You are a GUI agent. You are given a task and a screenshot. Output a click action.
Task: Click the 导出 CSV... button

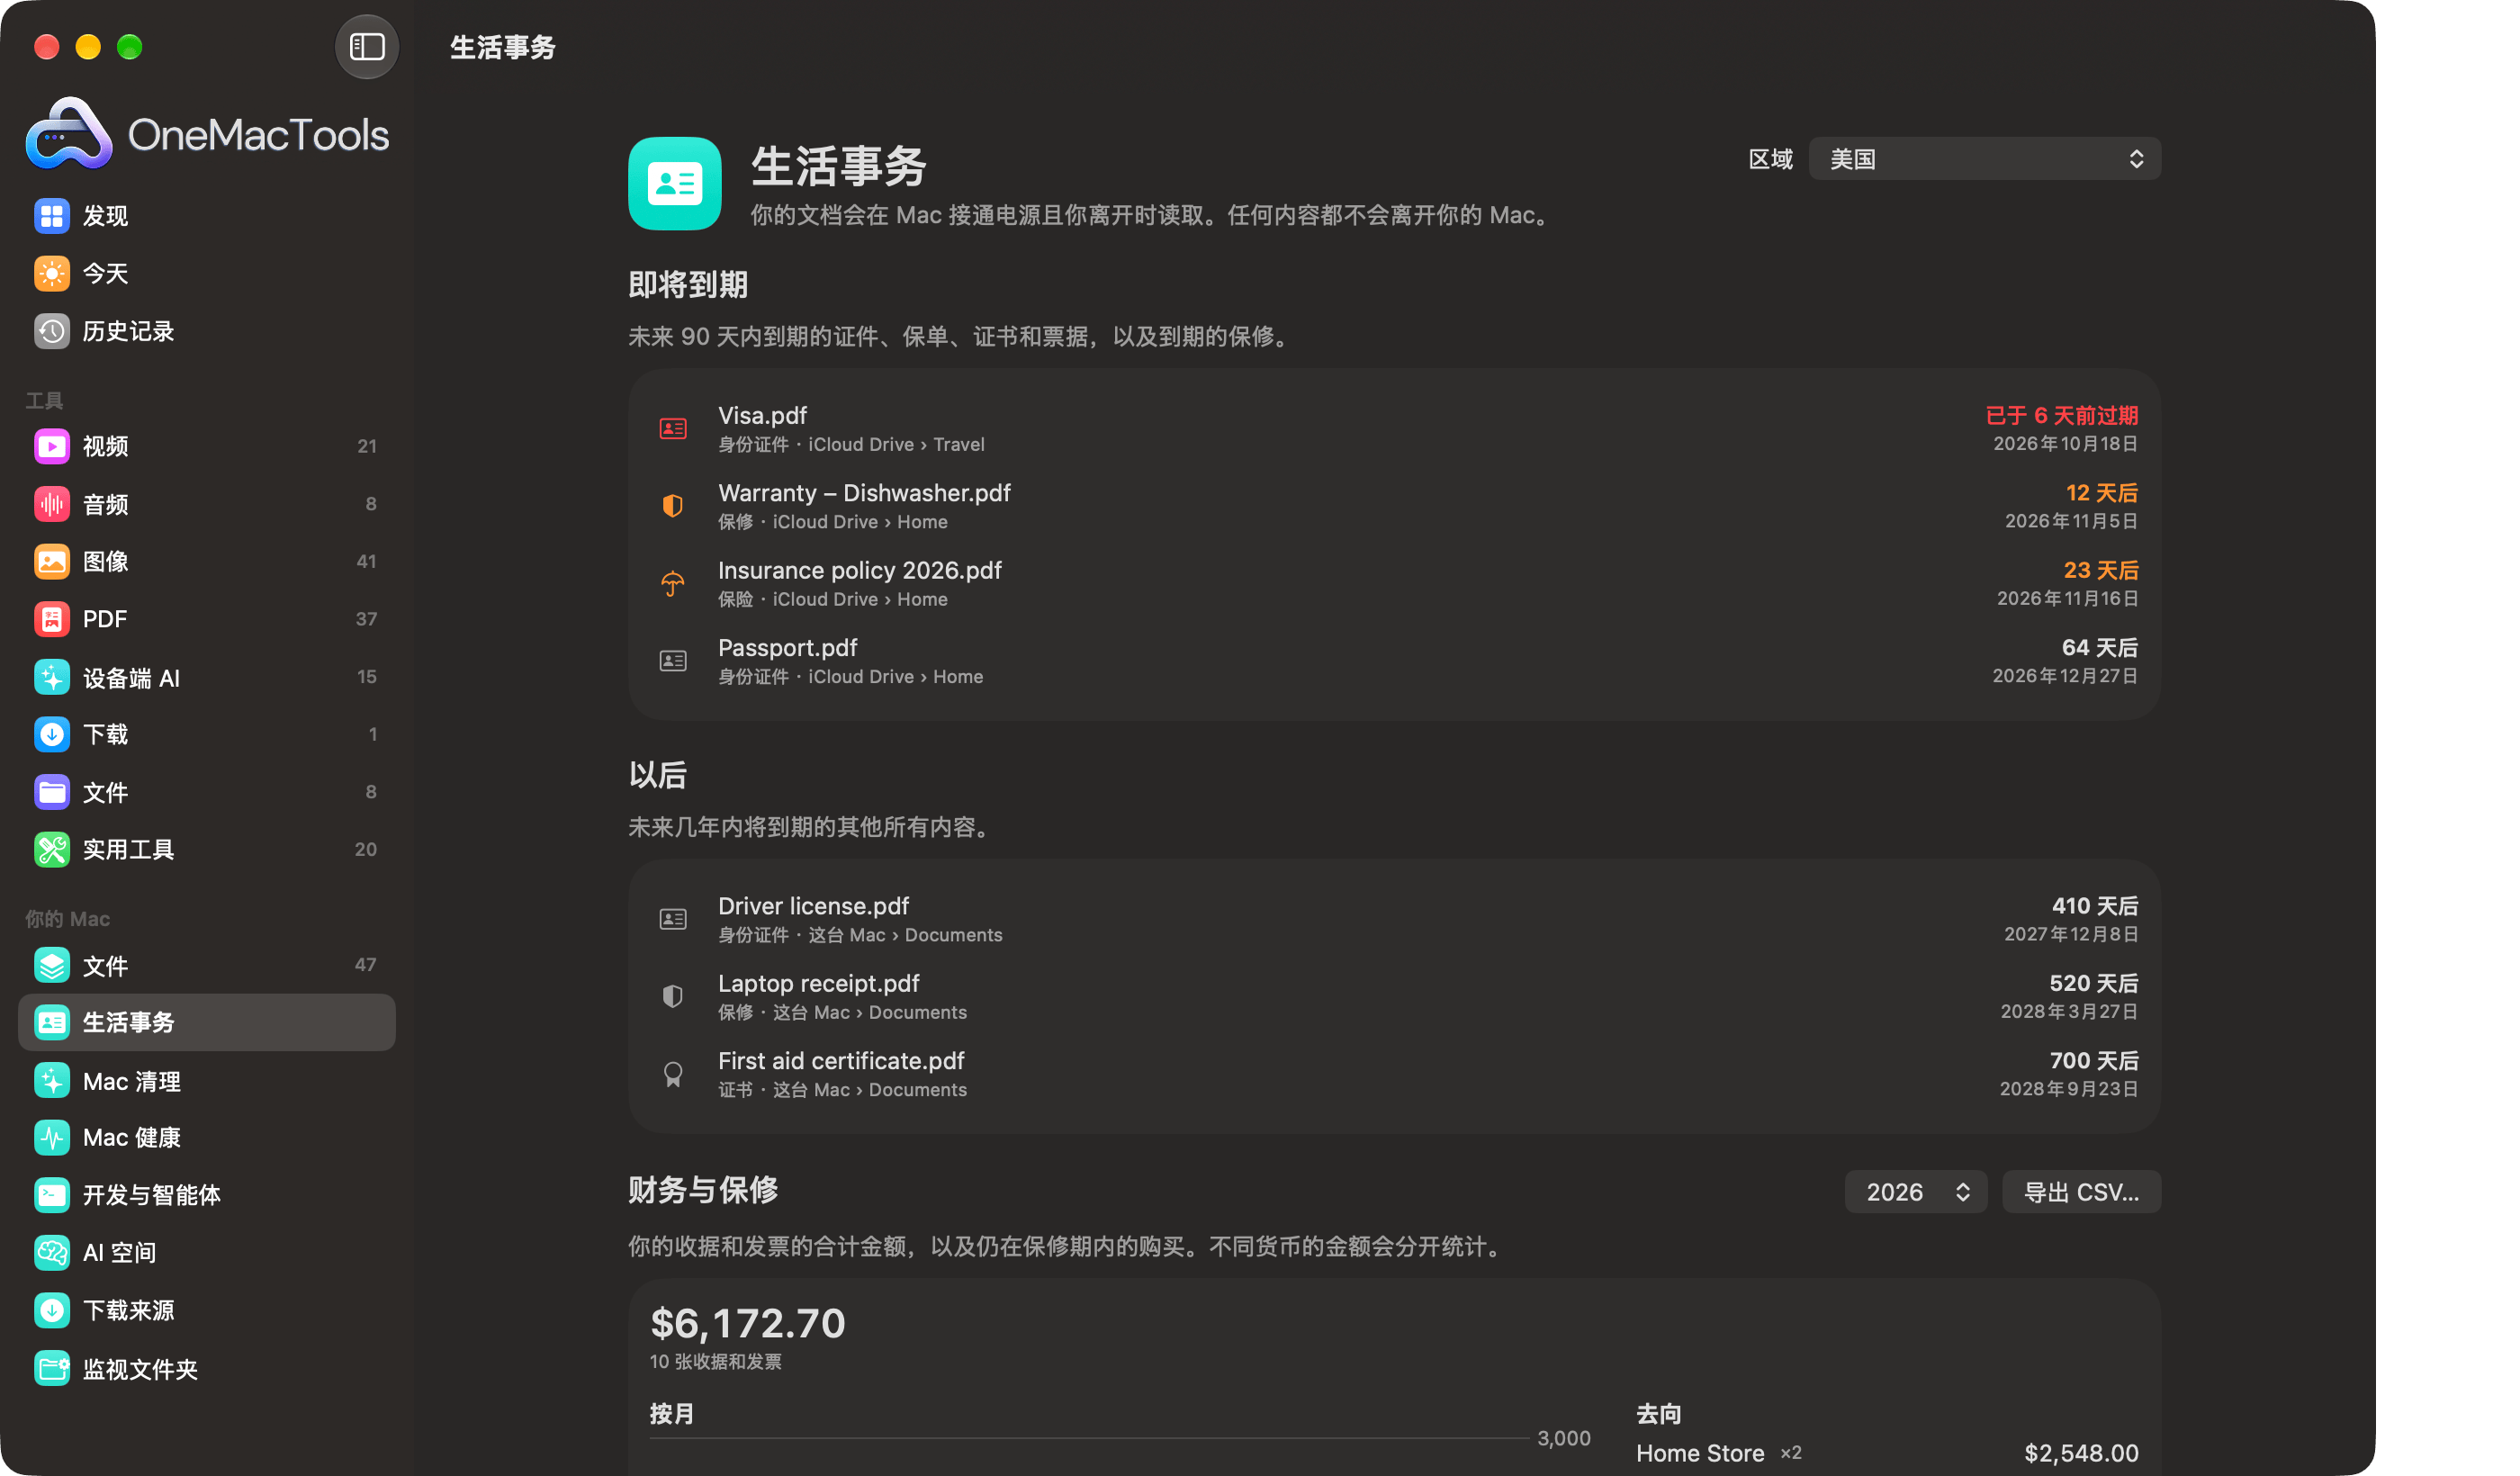pyautogui.click(x=2081, y=1192)
